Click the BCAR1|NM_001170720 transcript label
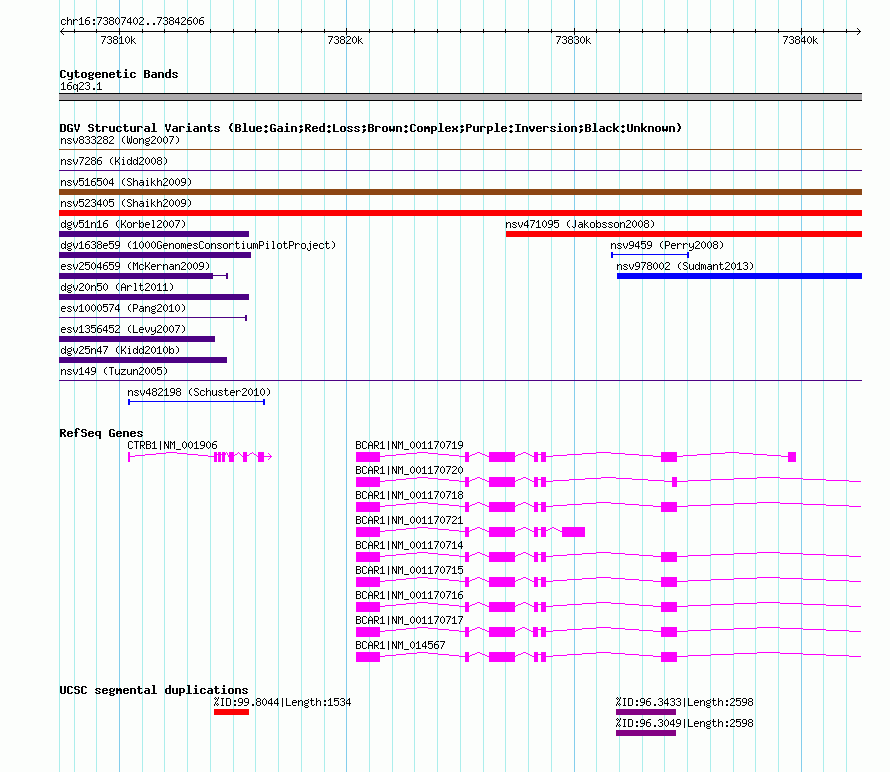890x772 pixels. 409,470
